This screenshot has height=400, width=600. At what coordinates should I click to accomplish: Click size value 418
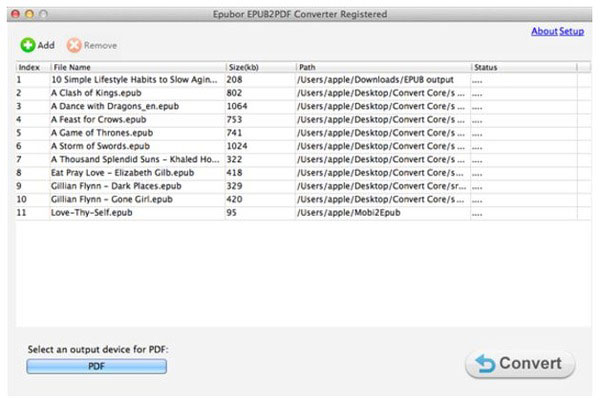pos(234,173)
